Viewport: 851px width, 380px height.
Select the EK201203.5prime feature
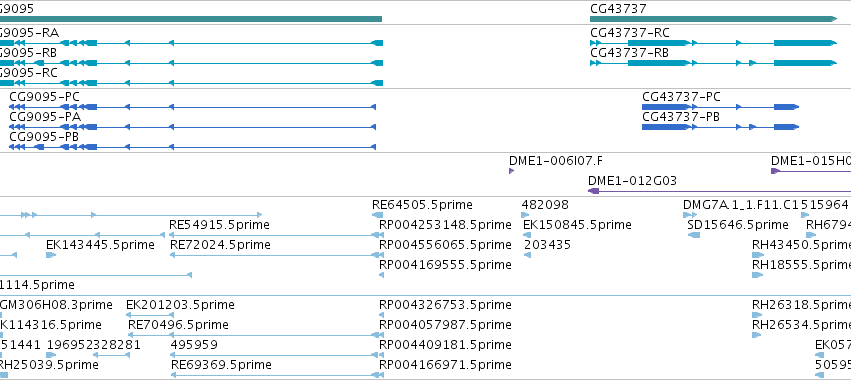click(x=150, y=315)
